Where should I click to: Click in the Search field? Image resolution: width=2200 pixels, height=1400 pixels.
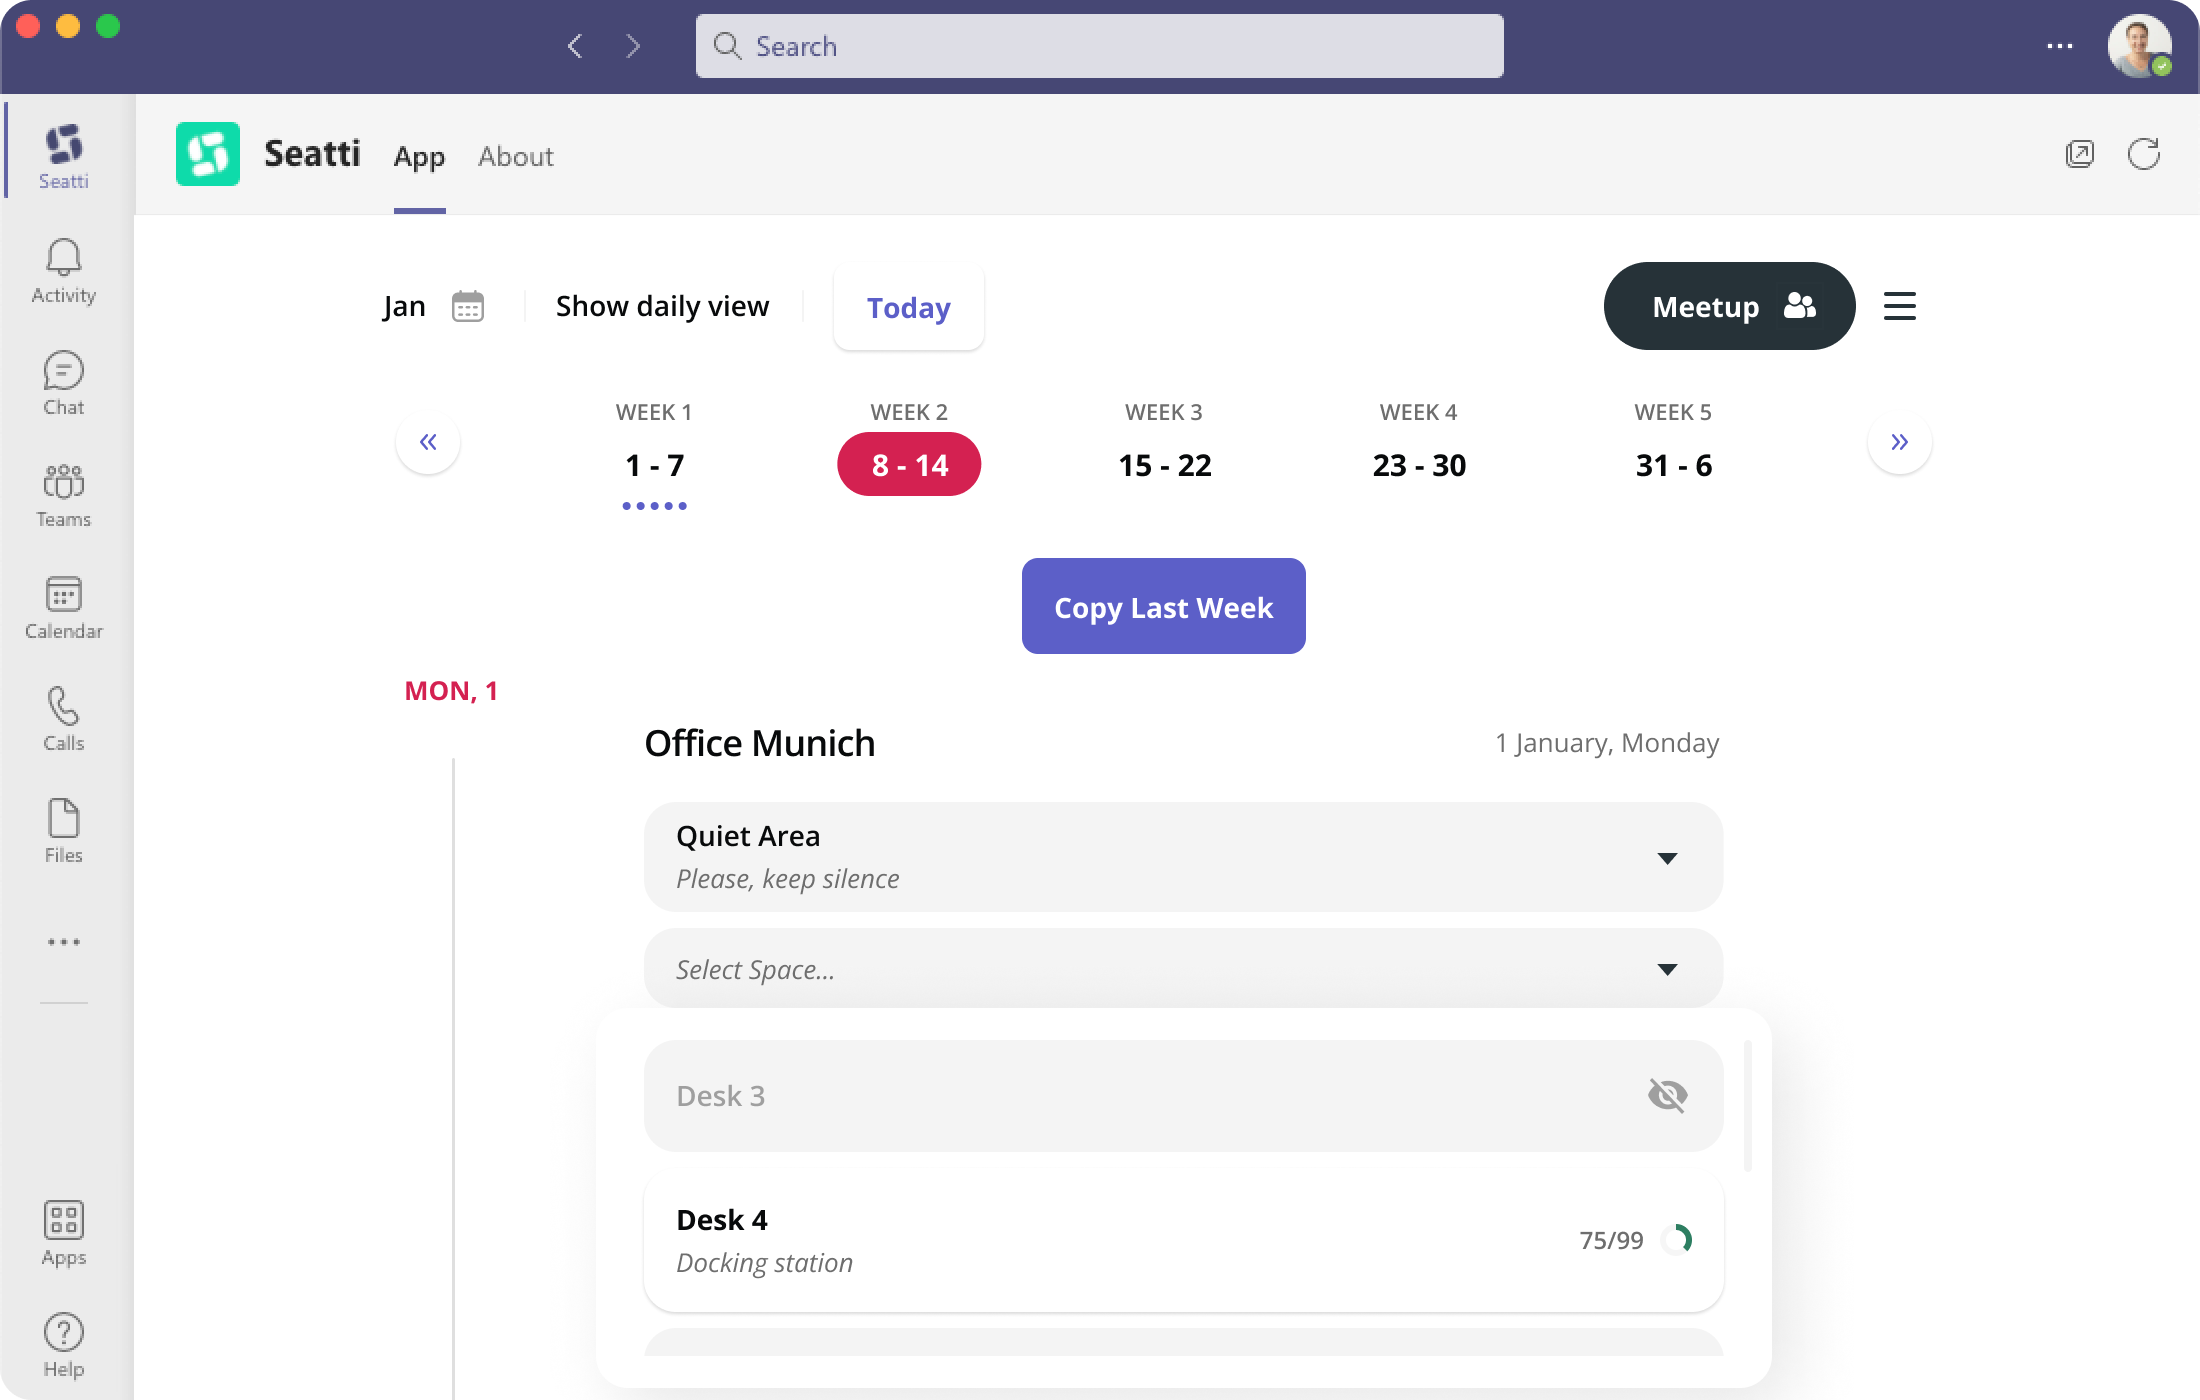coord(1100,46)
